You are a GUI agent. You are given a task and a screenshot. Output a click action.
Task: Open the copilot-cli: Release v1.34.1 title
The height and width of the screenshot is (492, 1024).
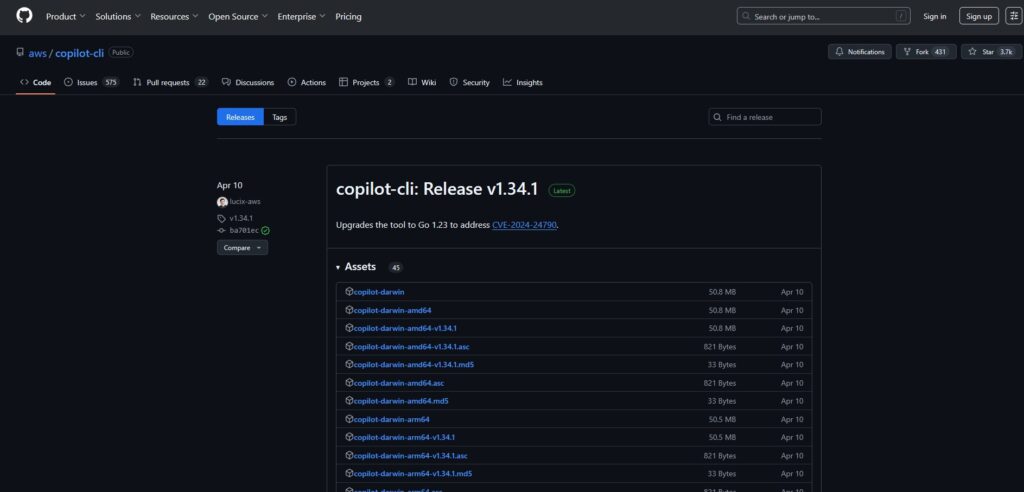[x=437, y=189]
